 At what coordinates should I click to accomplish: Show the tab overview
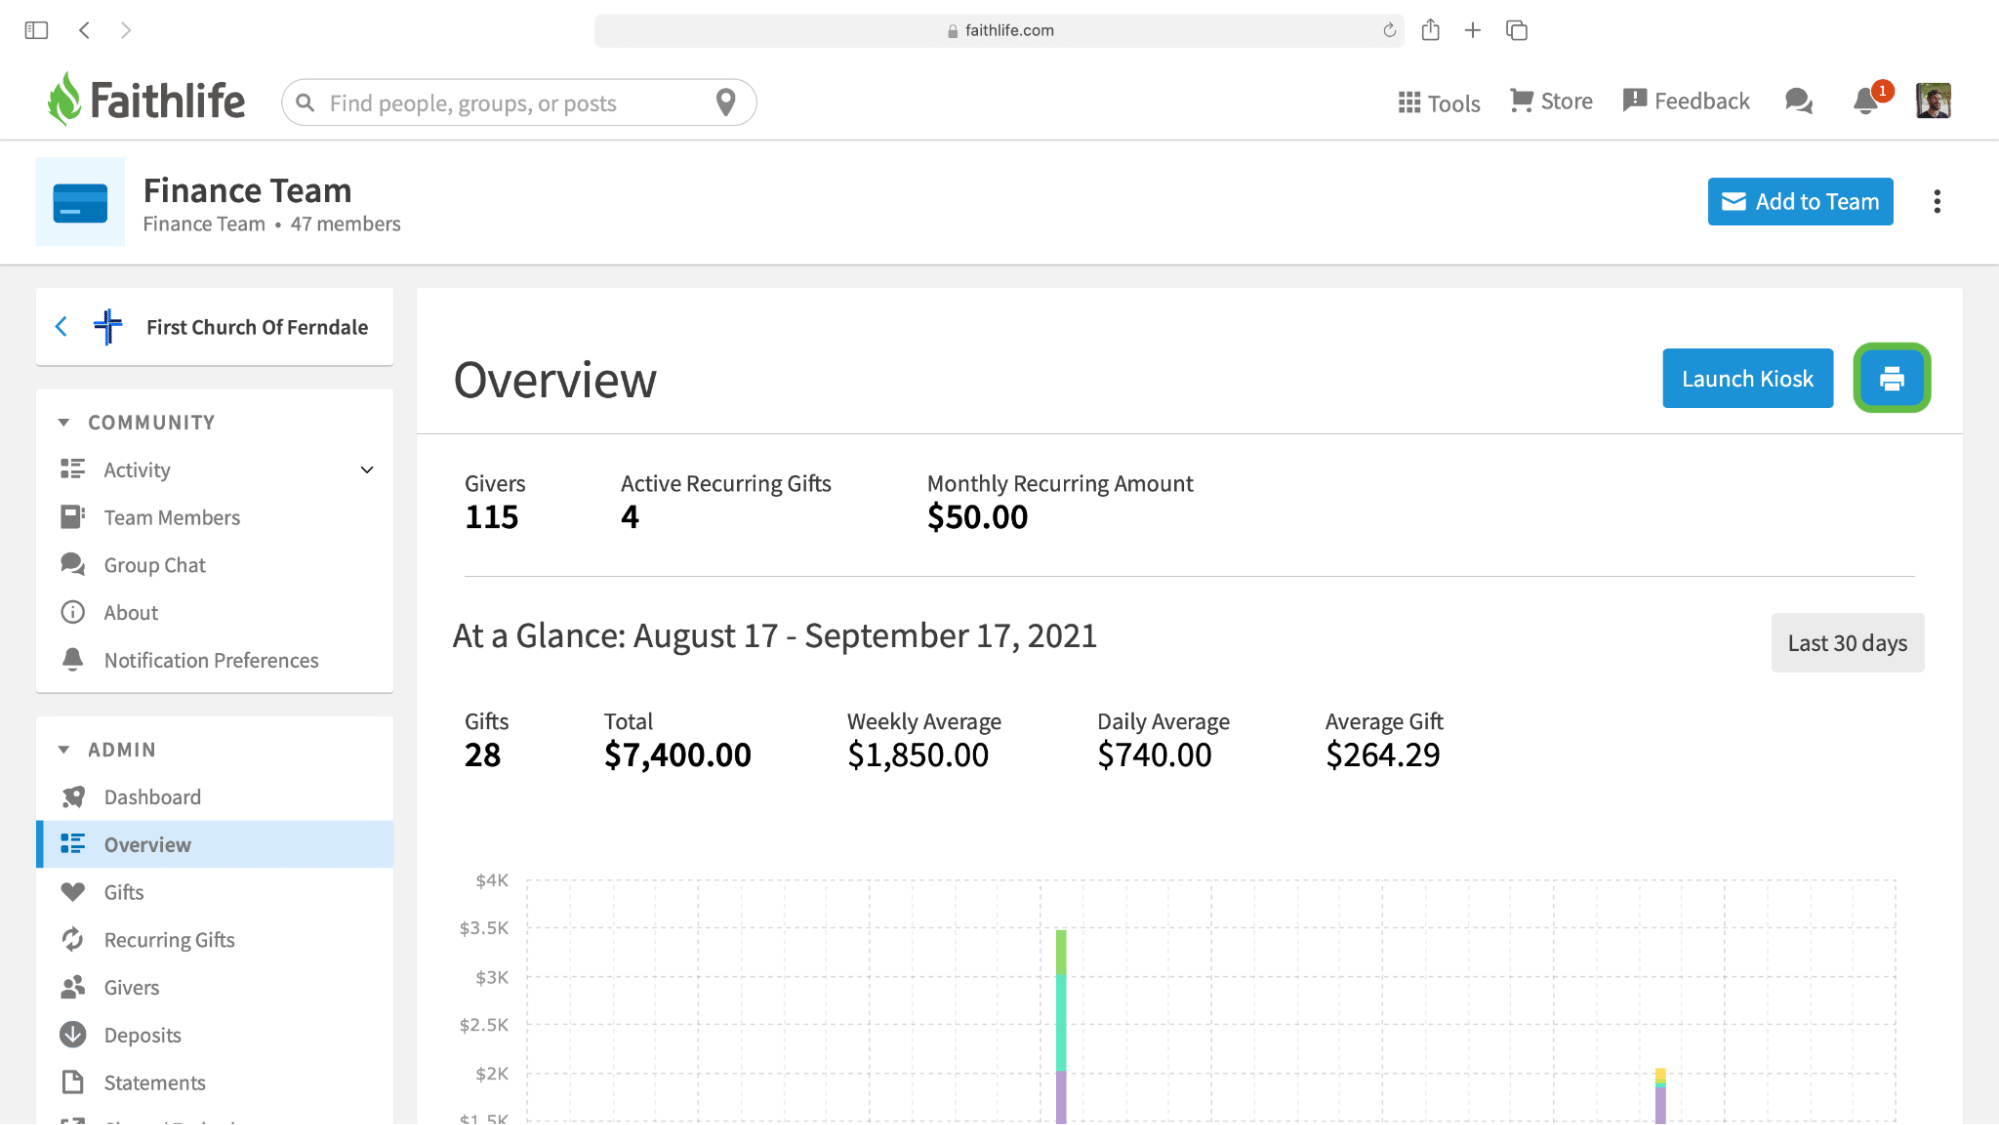point(1517,30)
